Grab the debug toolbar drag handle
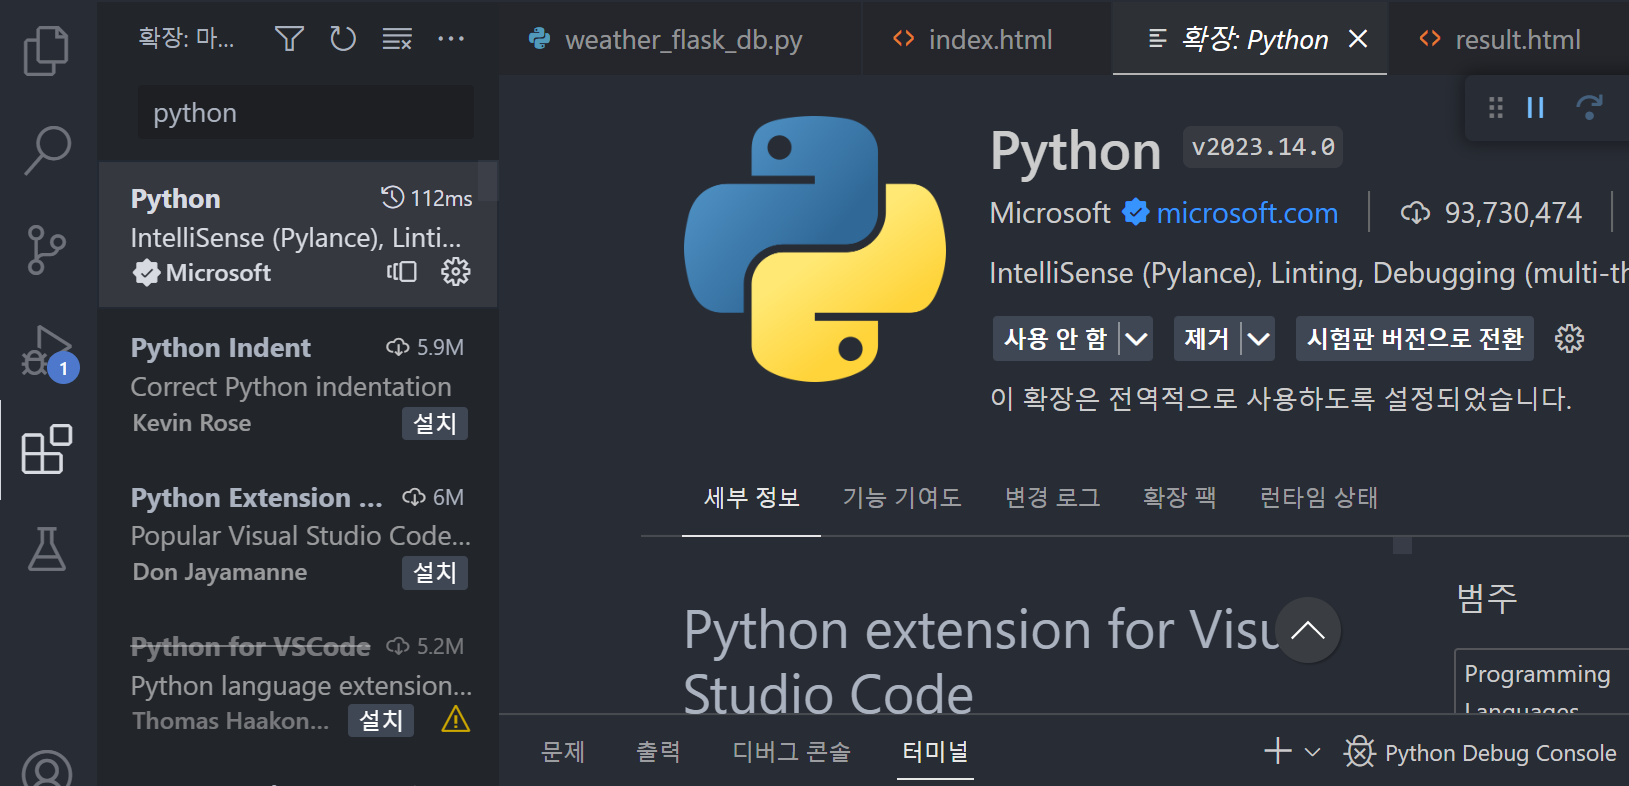The width and height of the screenshot is (1629, 786). (x=1496, y=107)
